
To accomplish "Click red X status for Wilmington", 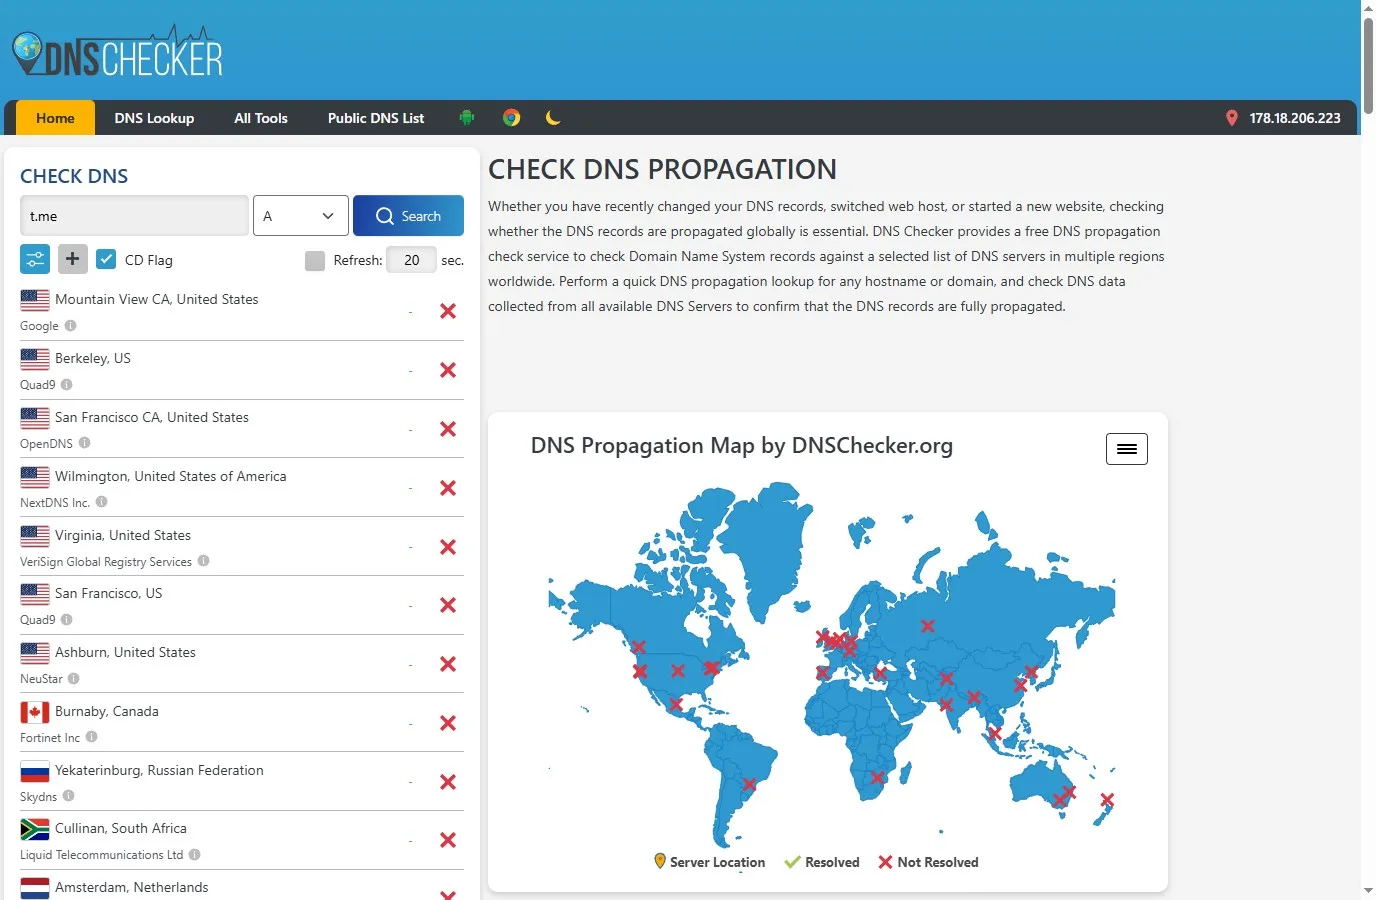I will tap(448, 488).
